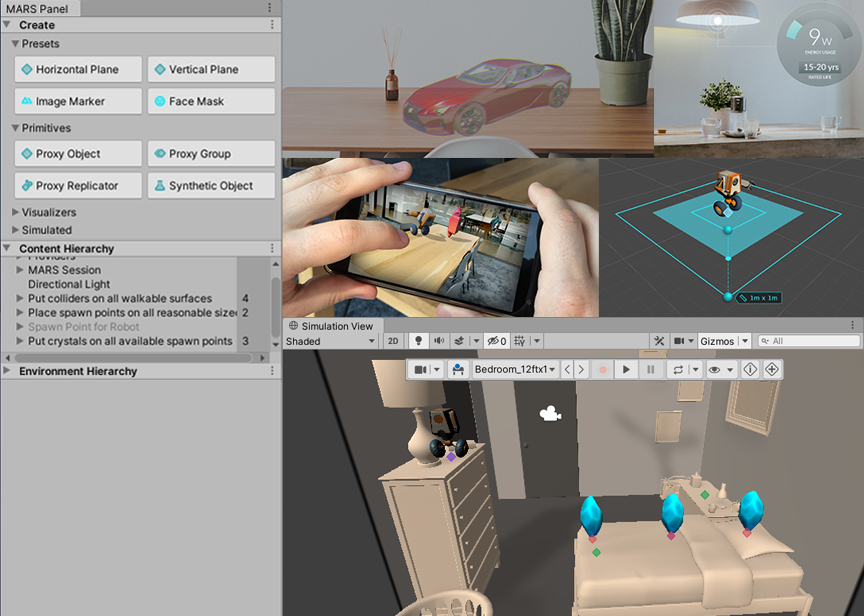Add a Synthetic Object
The width and height of the screenshot is (864, 616).
(x=211, y=185)
